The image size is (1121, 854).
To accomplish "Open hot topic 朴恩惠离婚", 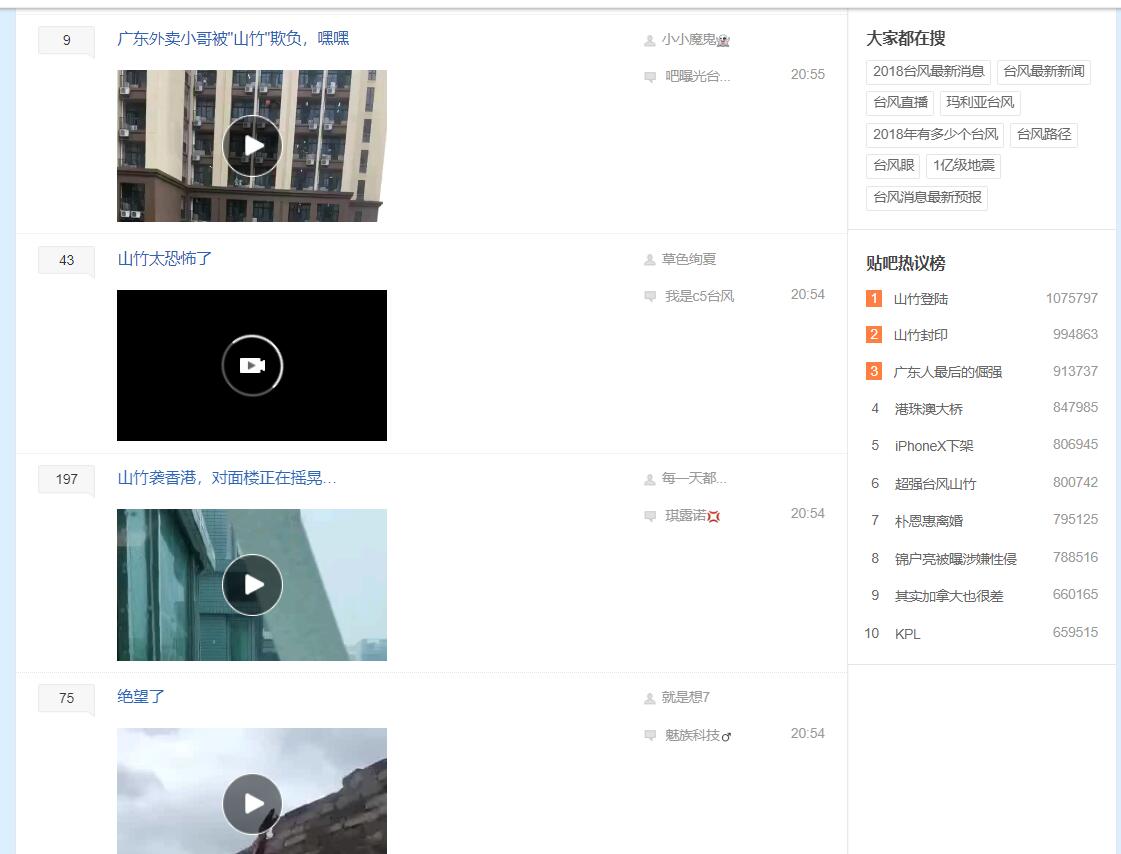I will coord(929,522).
